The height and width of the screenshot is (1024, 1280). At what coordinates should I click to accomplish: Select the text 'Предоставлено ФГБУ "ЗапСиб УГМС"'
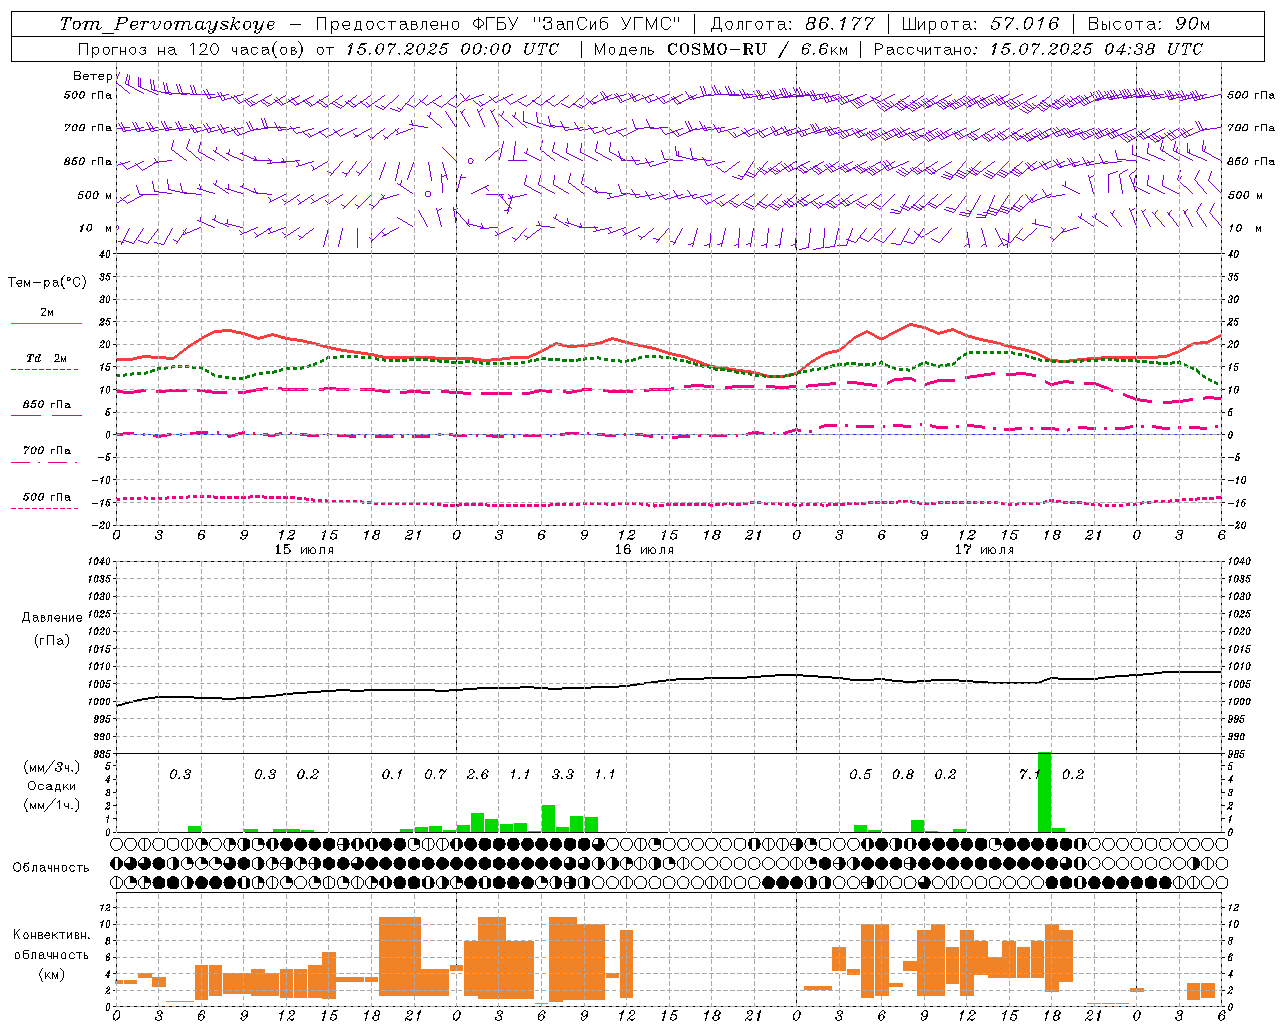(x=498, y=24)
